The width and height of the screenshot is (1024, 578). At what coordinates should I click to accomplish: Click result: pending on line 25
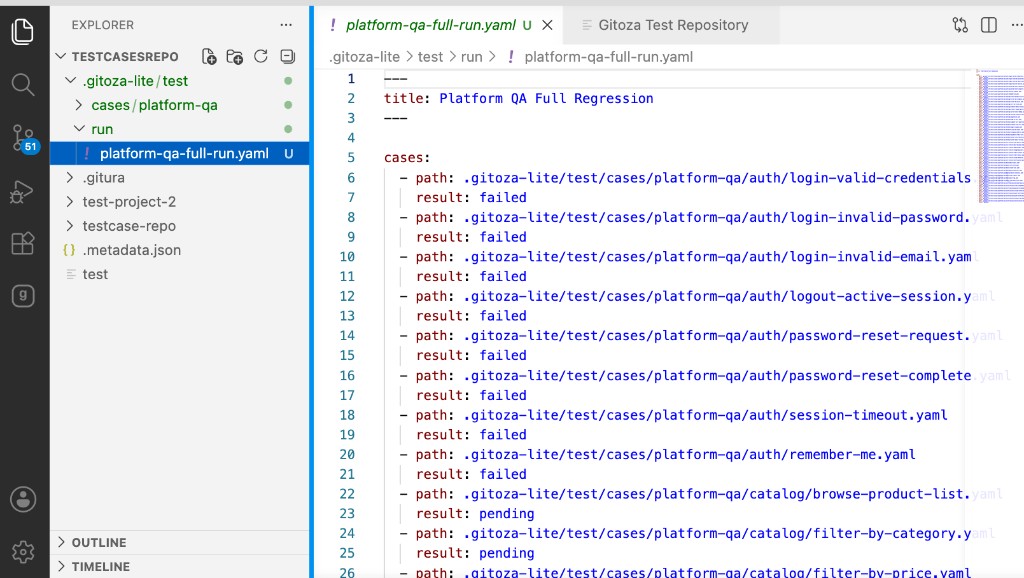click(475, 553)
